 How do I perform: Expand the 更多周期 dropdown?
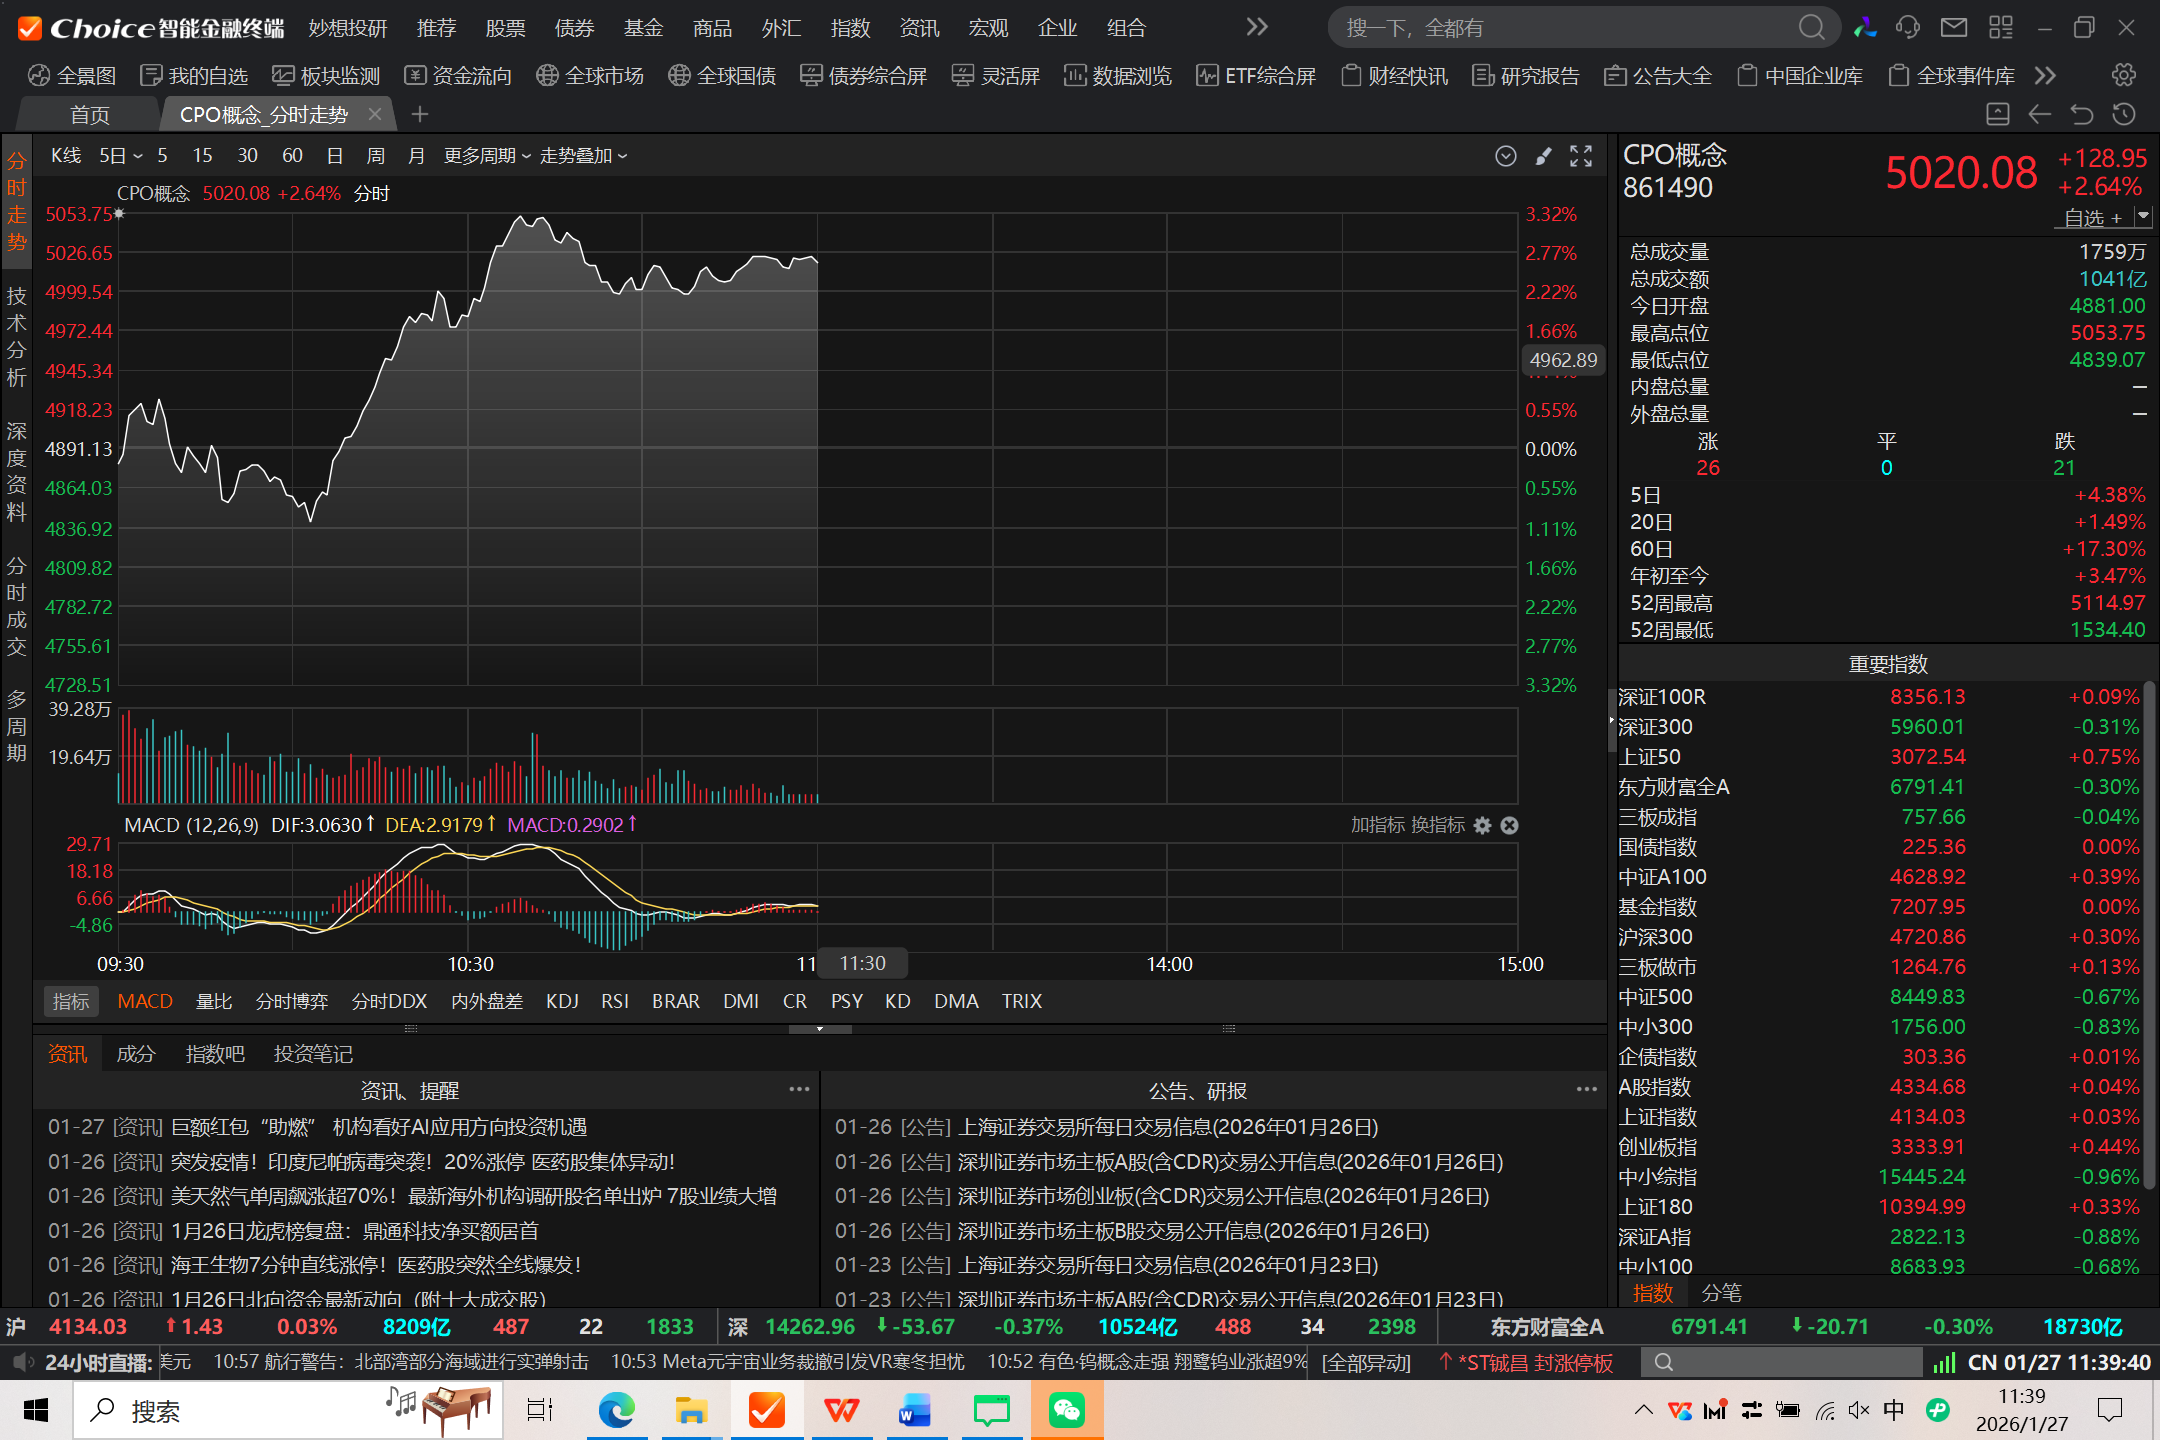tap(487, 156)
